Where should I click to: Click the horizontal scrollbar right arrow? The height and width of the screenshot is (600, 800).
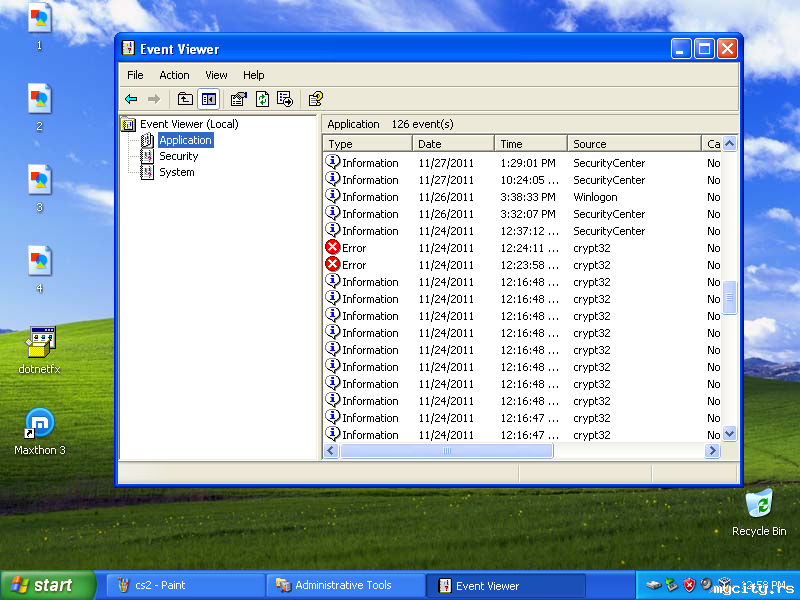(x=712, y=451)
